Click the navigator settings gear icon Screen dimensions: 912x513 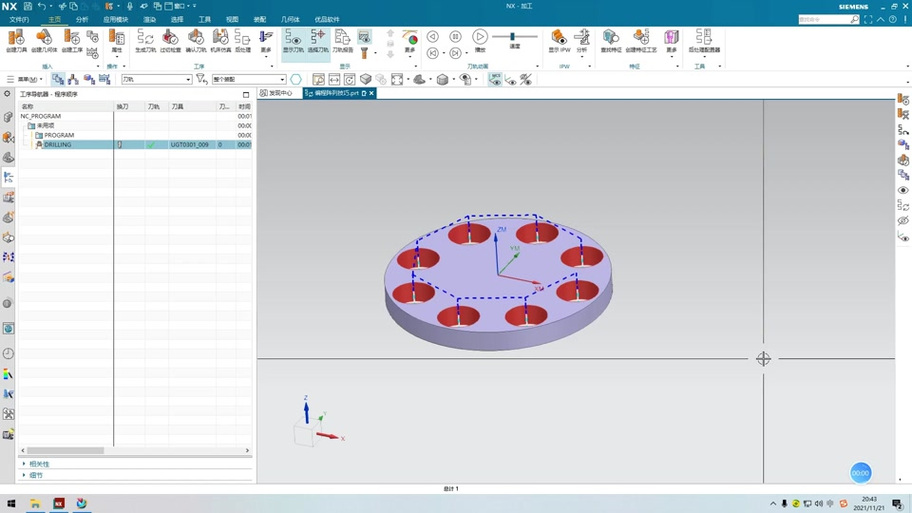coord(7,94)
